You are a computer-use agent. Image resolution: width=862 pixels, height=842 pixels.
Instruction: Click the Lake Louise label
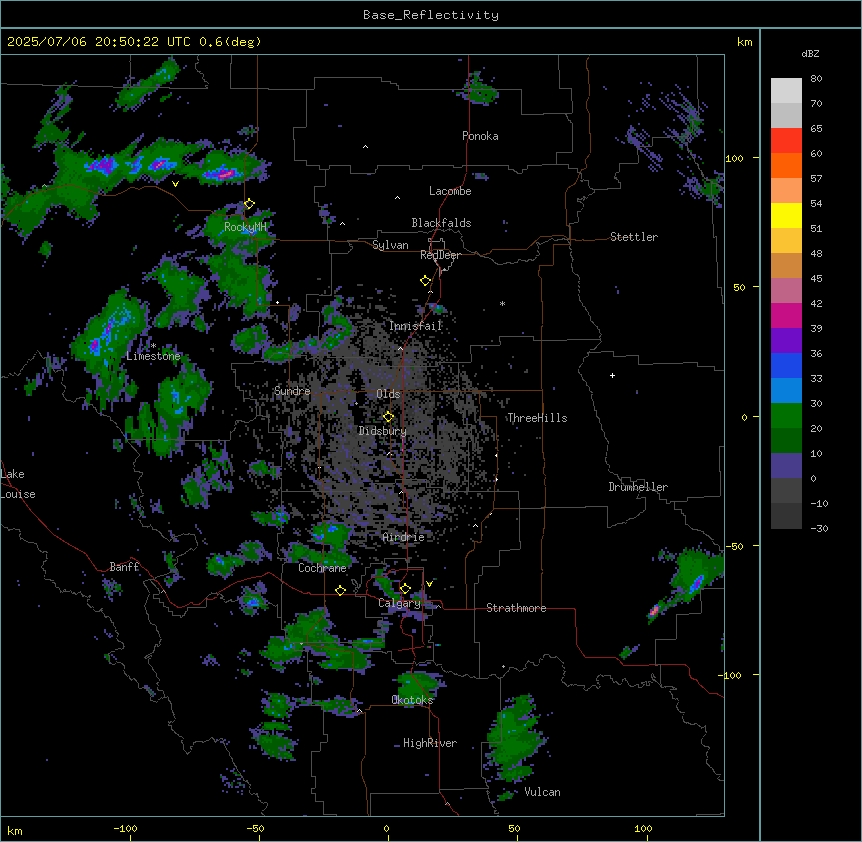tap(18, 484)
